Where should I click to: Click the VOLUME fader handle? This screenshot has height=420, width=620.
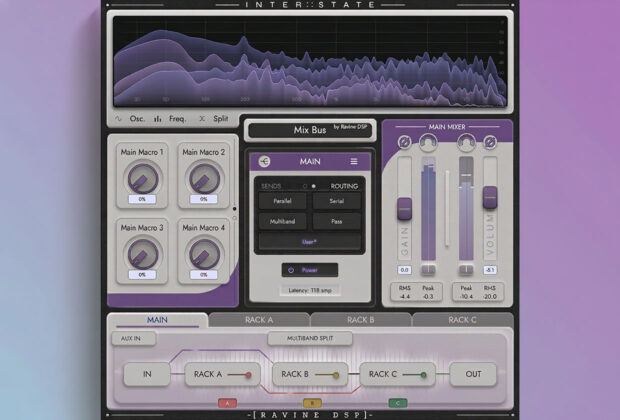[x=490, y=197]
